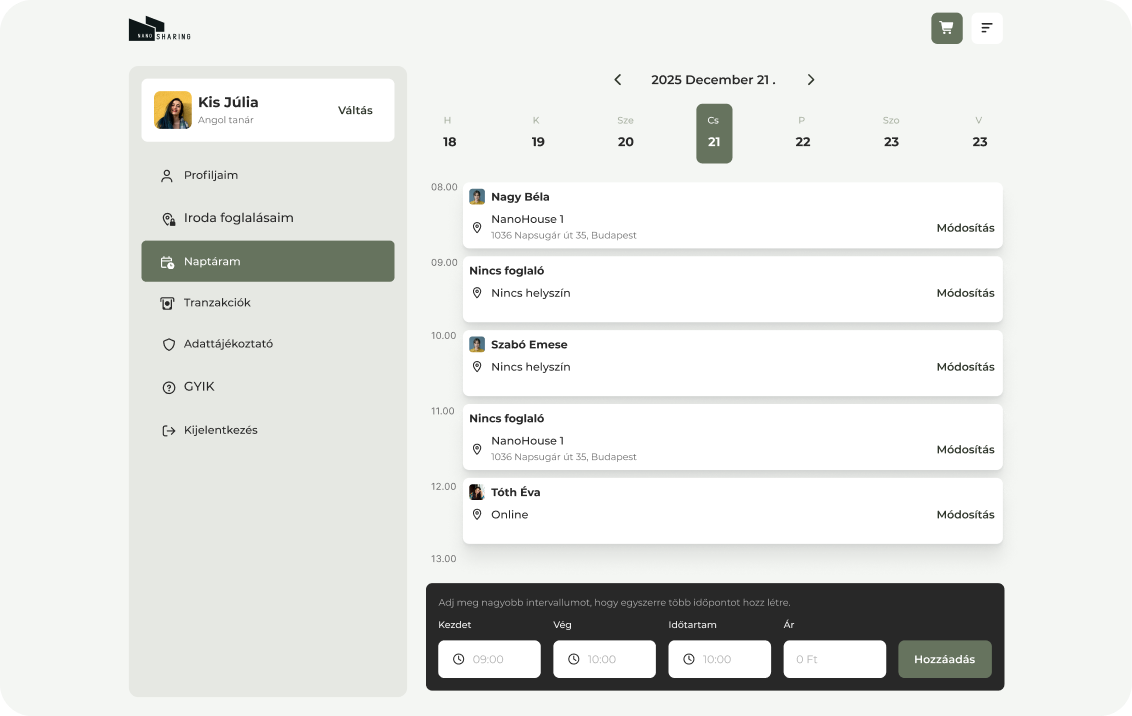Click the Adattájékoztató shield icon
1132x716 pixels.
(x=169, y=344)
